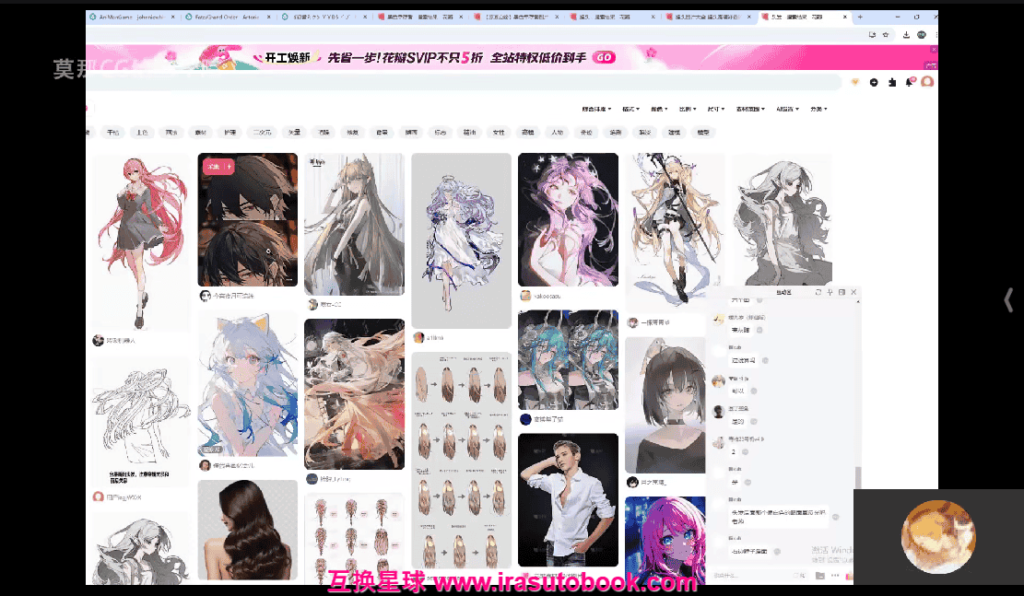The image size is (1024, 596).
Task: Open the orange VIP heart icon in site header
Action: point(855,82)
